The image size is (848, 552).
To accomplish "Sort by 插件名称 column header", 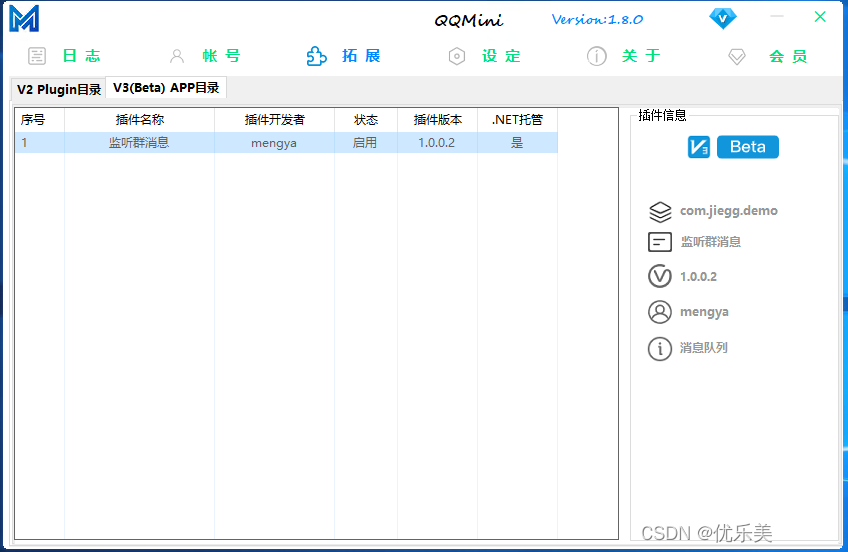I will click(x=140, y=120).
